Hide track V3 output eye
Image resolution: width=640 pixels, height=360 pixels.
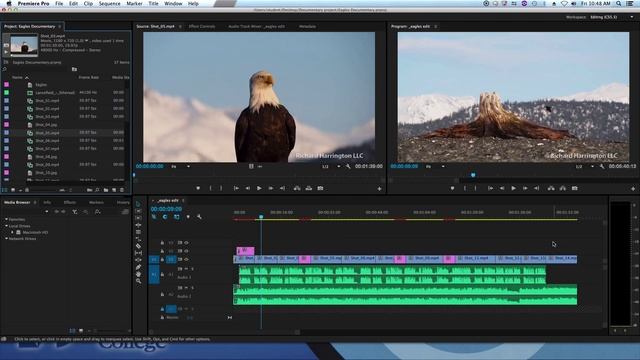pos(187,242)
